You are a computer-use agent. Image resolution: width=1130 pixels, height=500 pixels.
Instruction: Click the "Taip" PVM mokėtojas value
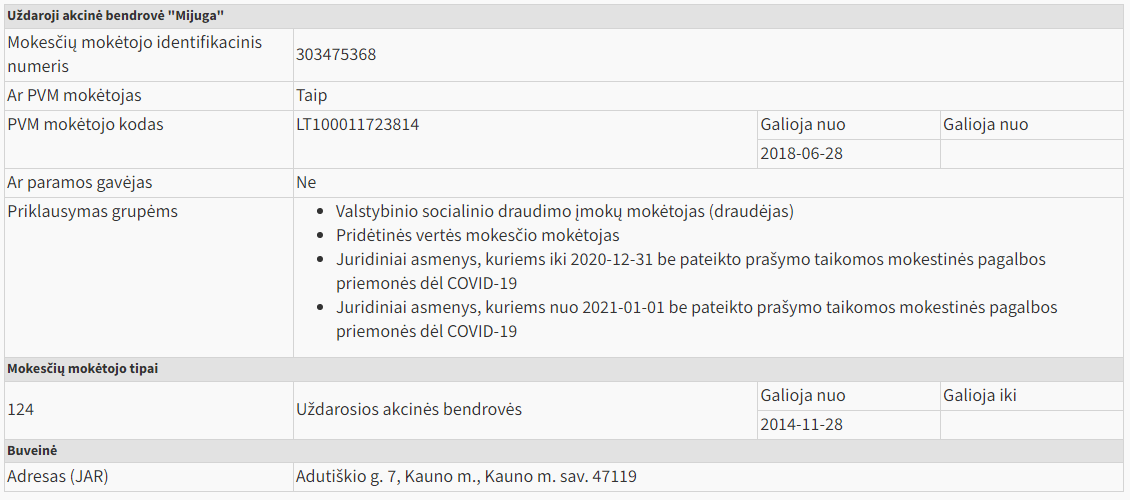tap(311, 96)
